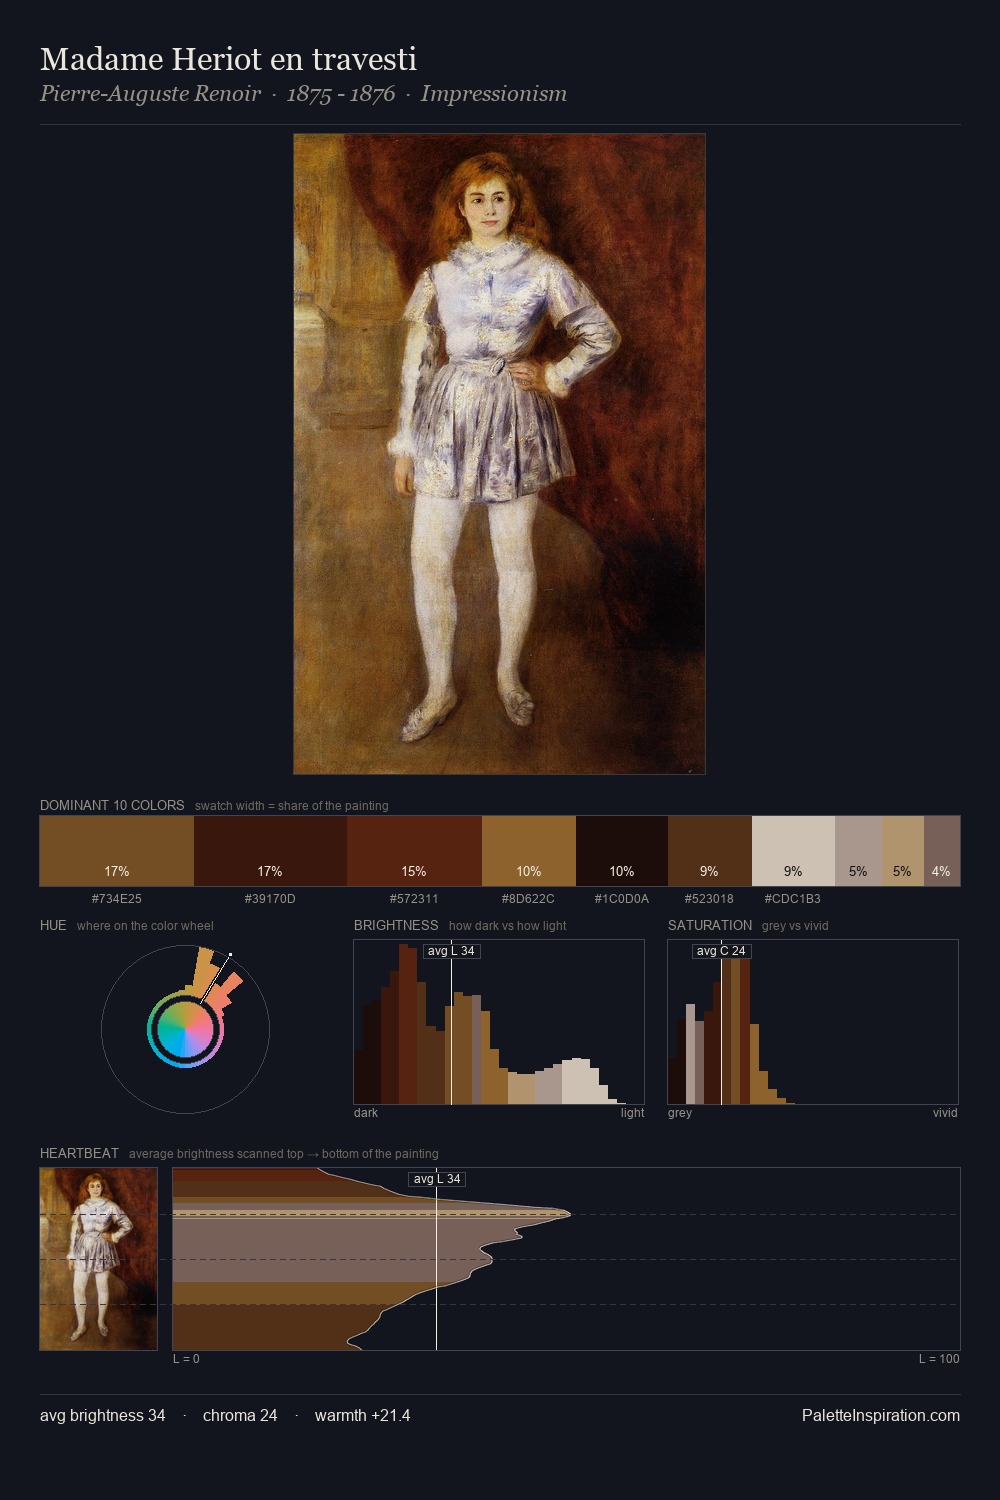This screenshot has height=1500, width=1000.
Task: Click the hex code '#1C0D0A' text
Action: 622,898
